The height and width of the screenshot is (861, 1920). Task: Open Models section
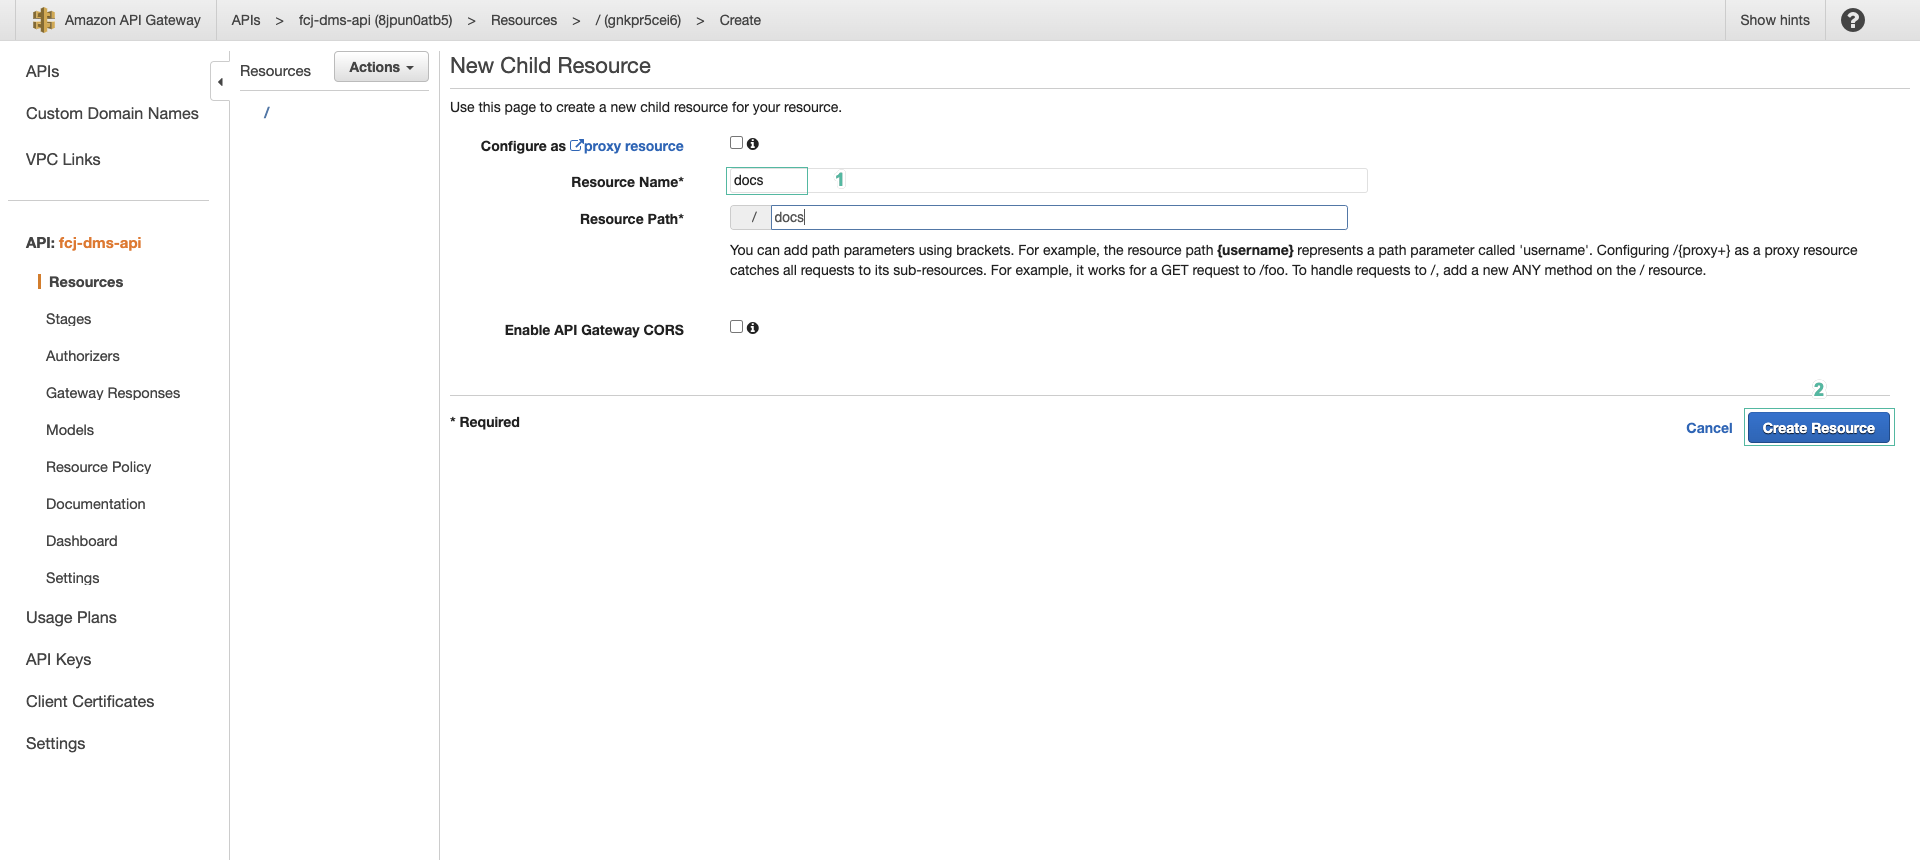[70, 430]
